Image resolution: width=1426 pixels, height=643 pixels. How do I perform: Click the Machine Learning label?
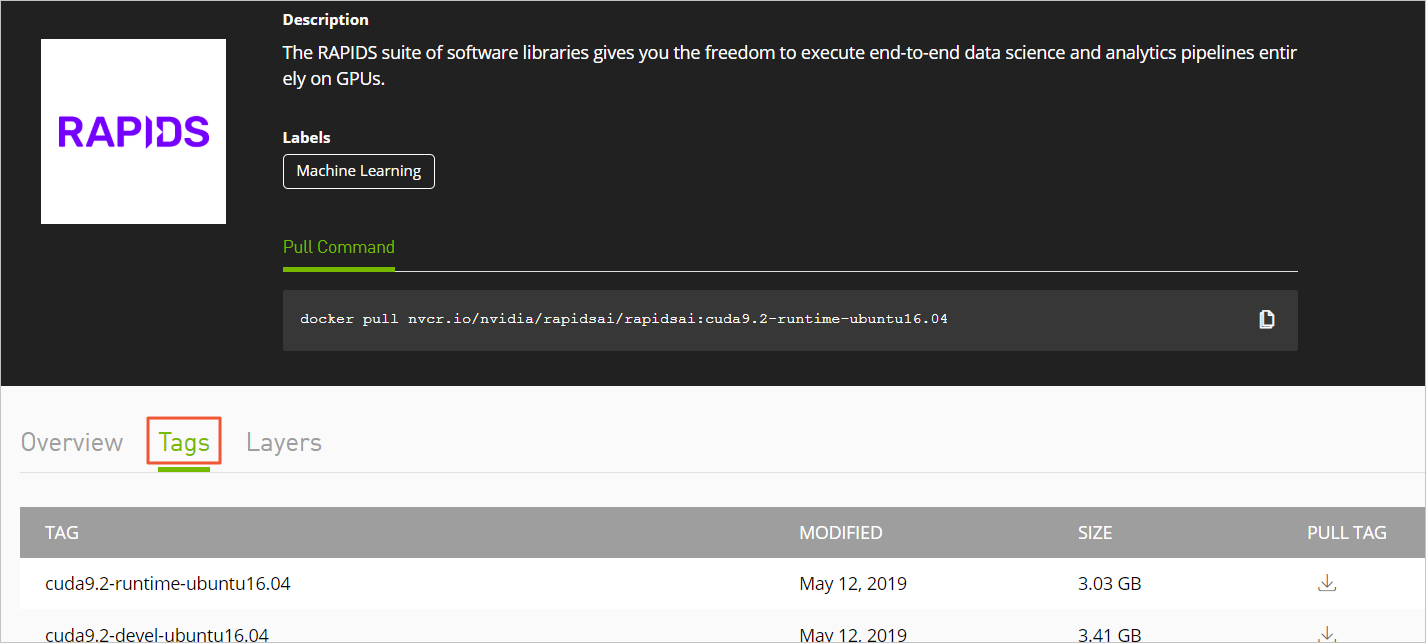click(359, 171)
